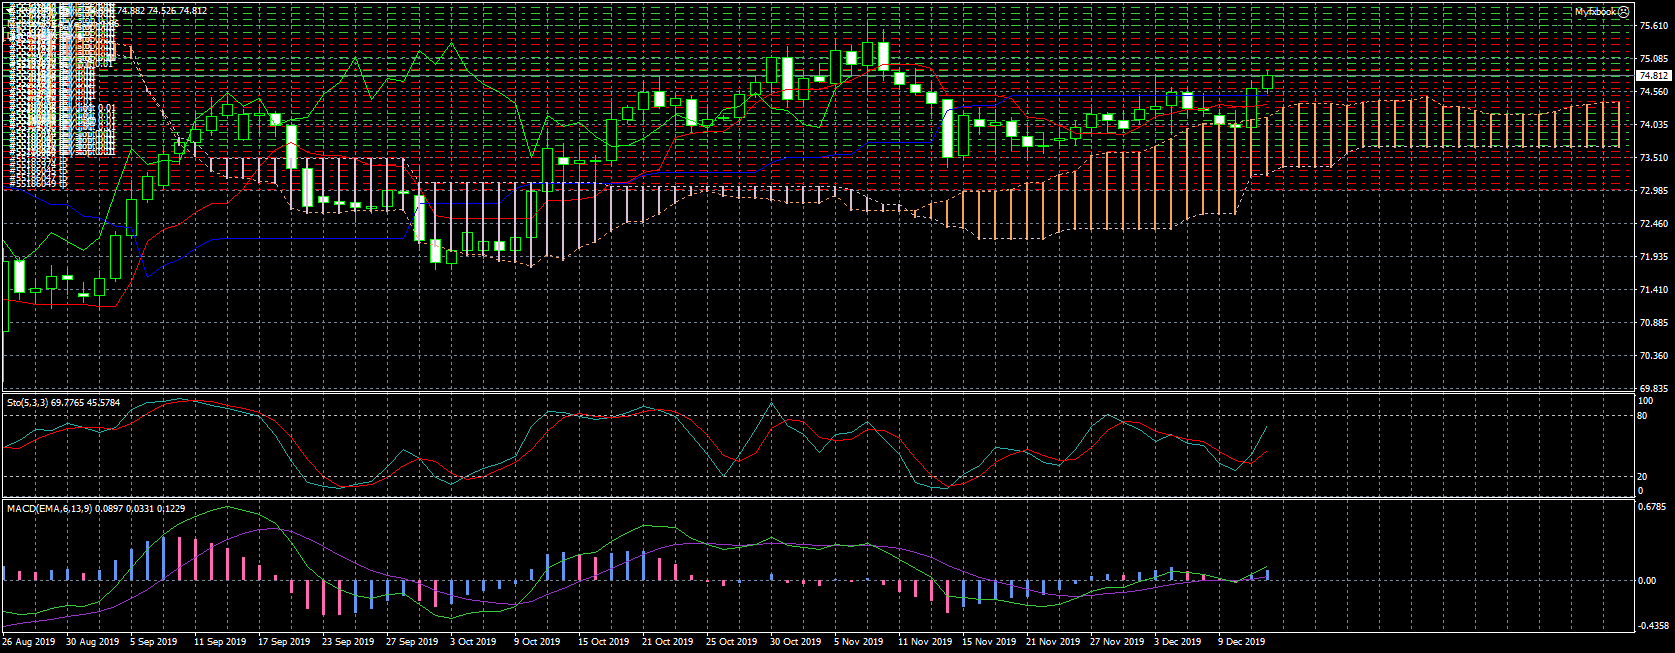Click the Myfxbook sad face icon

[1624, 12]
